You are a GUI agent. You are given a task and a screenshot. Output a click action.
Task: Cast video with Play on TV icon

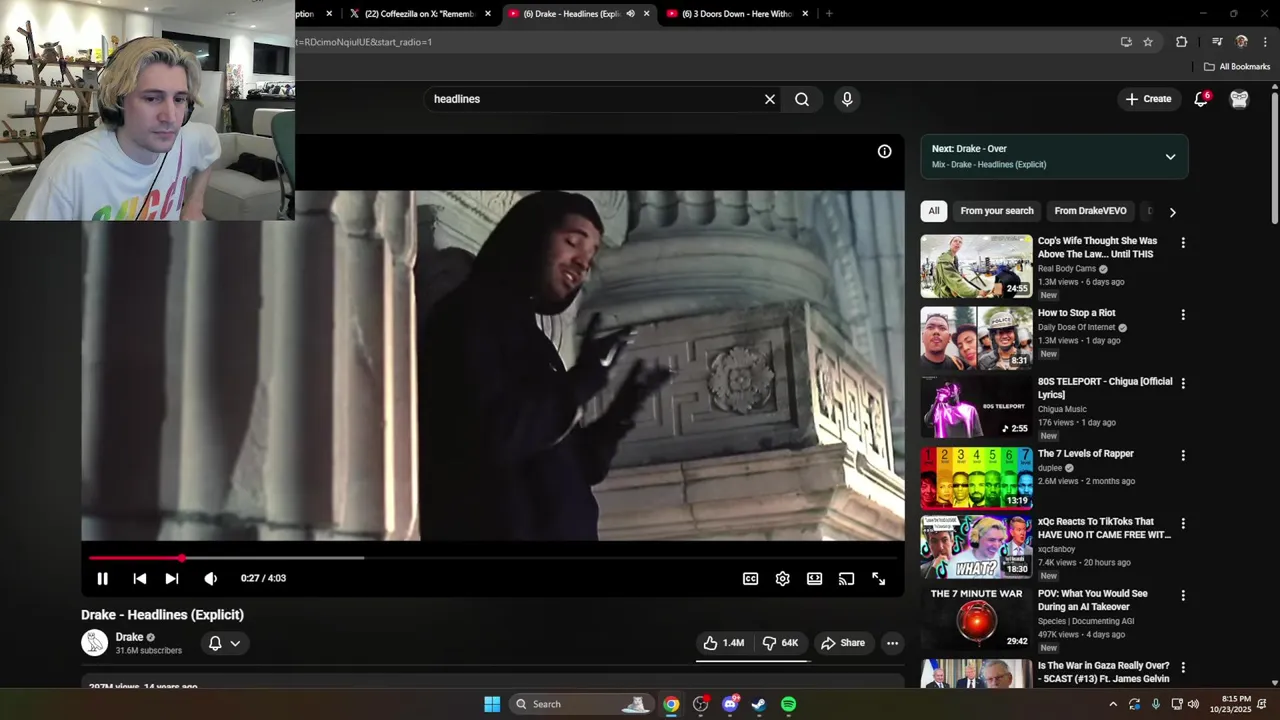pos(847,578)
